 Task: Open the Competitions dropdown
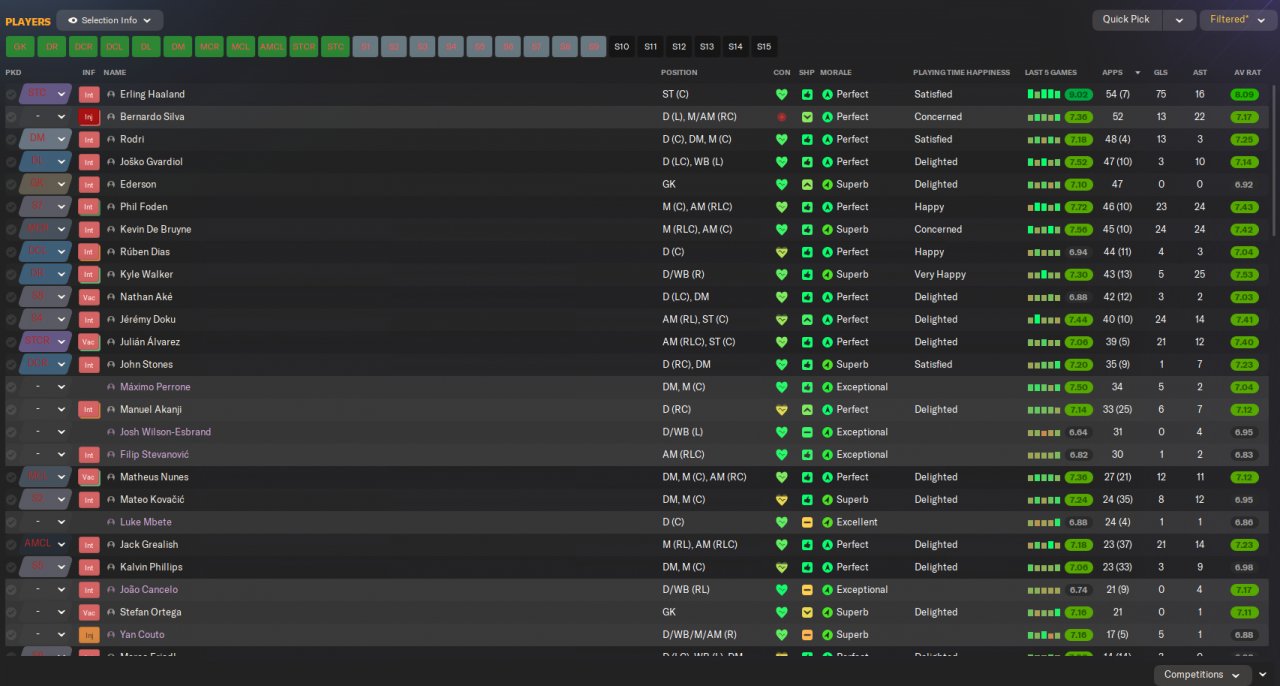tap(1201, 675)
